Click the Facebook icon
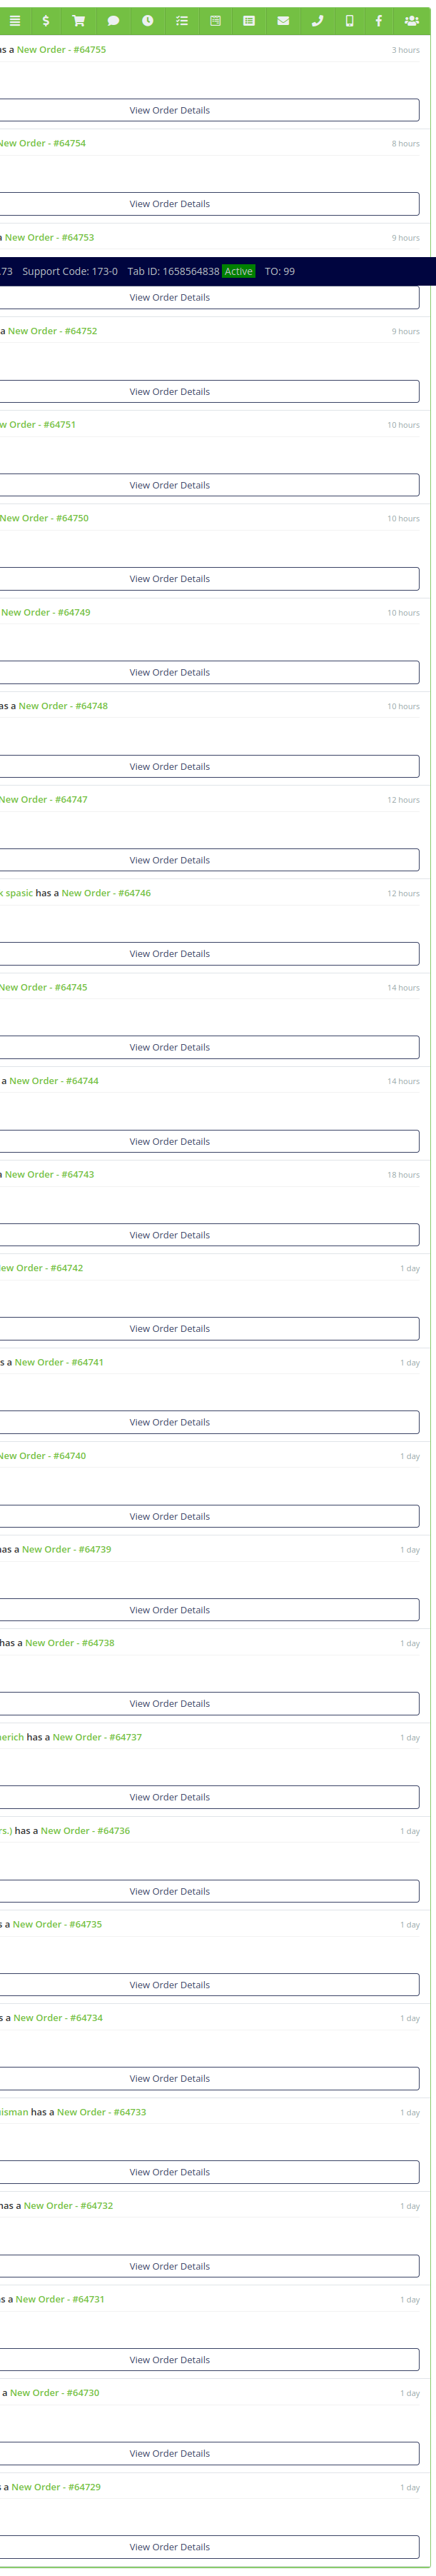The height and width of the screenshot is (2576, 436). click(379, 20)
